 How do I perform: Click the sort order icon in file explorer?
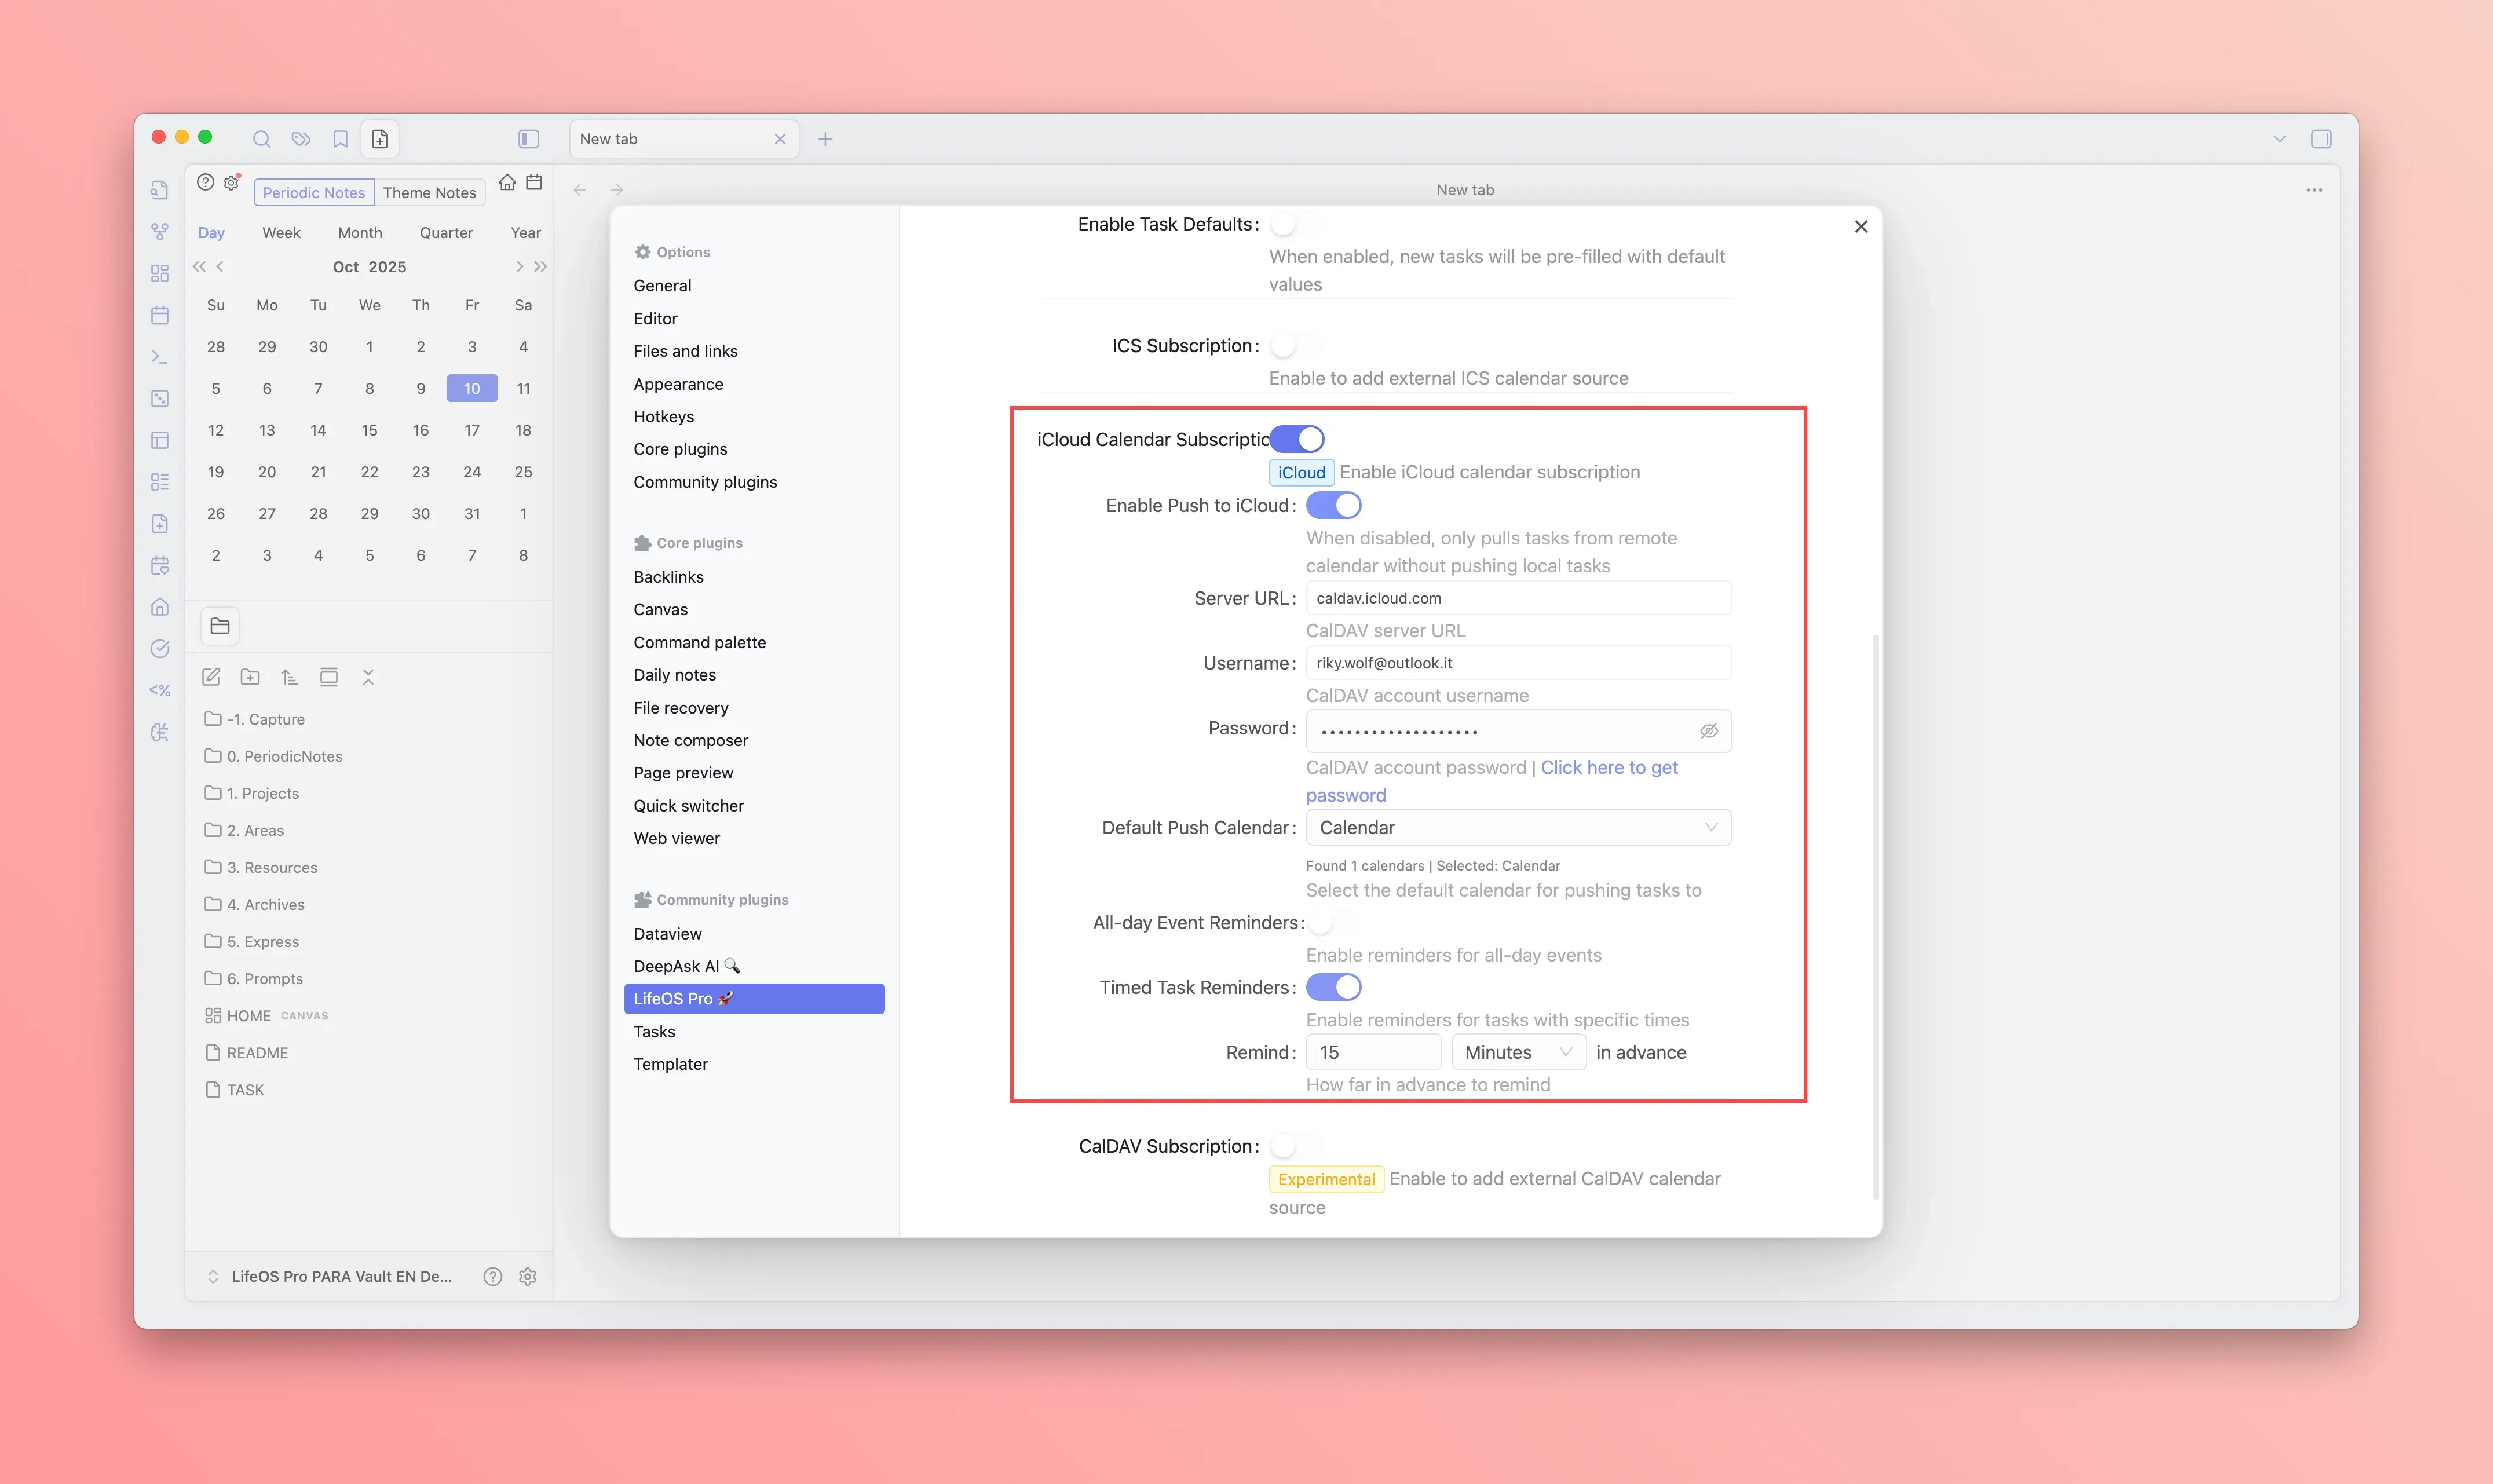289,677
